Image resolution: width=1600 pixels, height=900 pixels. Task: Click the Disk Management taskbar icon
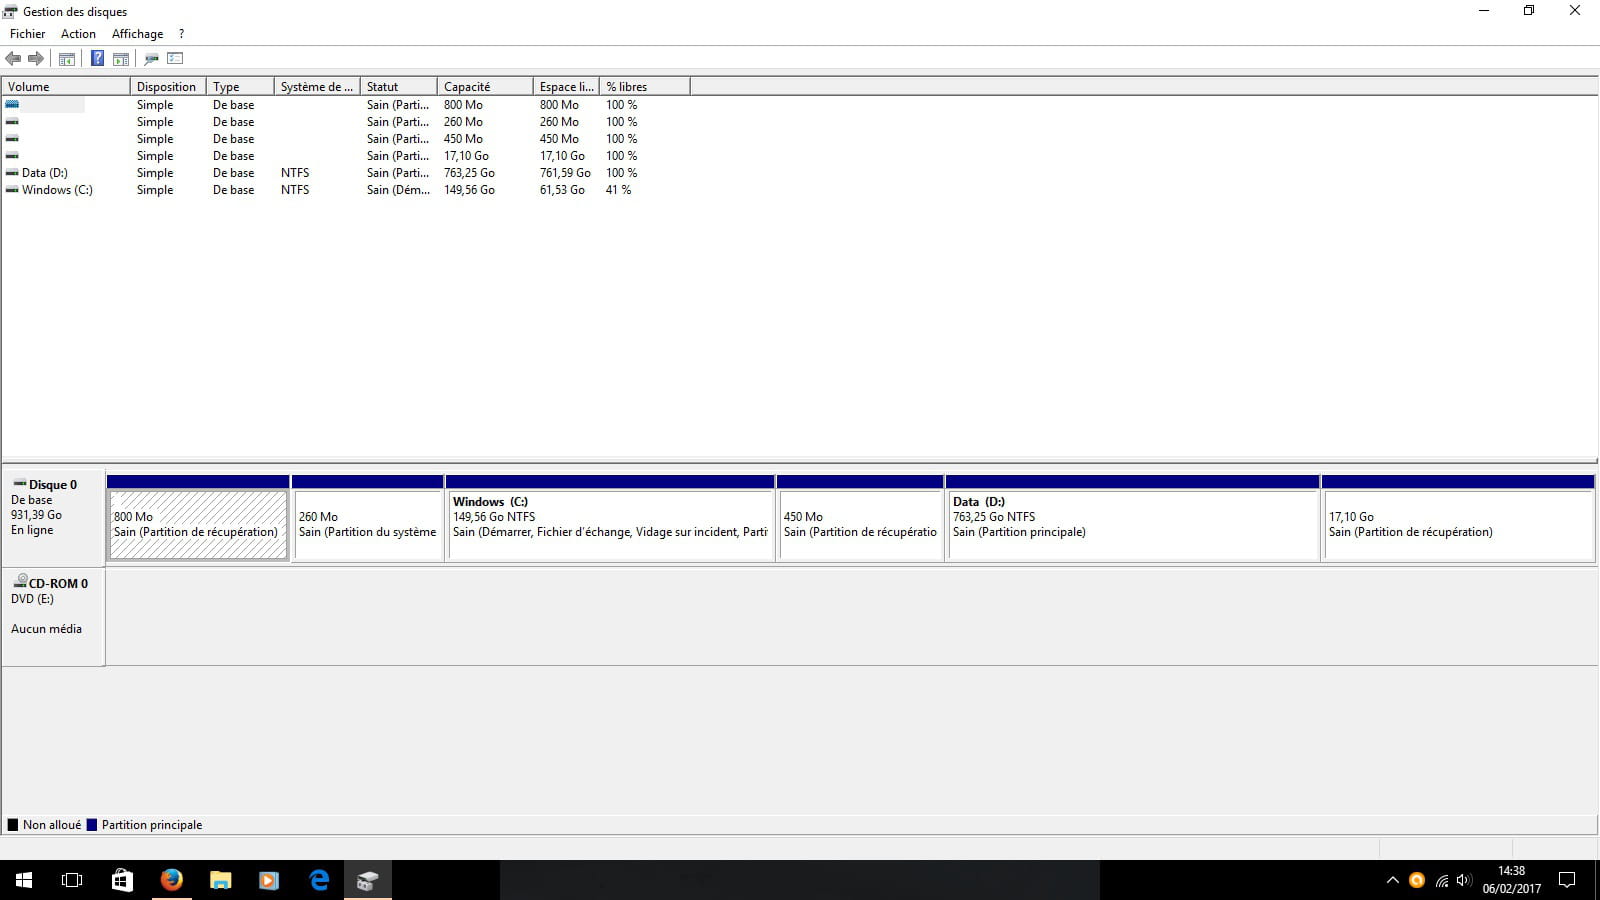tap(368, 880)
